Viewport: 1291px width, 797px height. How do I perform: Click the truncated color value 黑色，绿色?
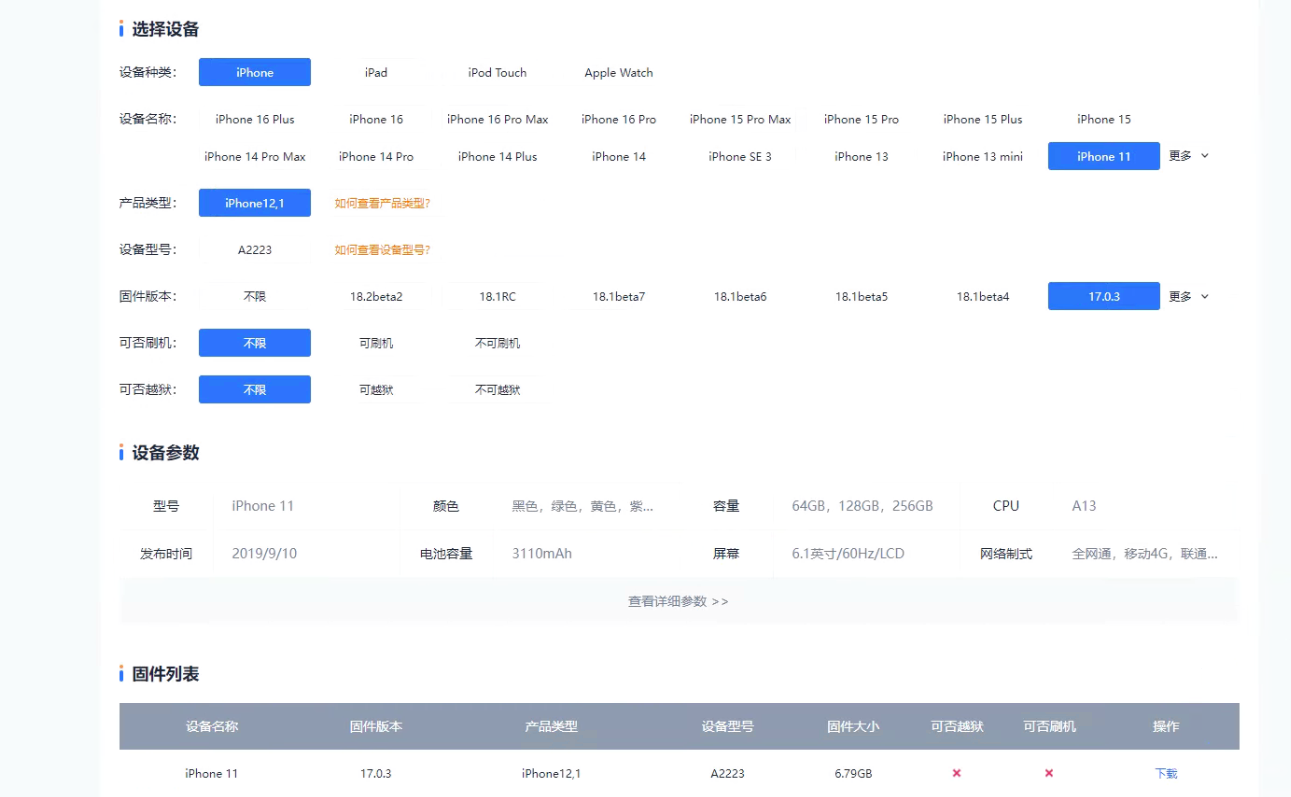[583, 506]
